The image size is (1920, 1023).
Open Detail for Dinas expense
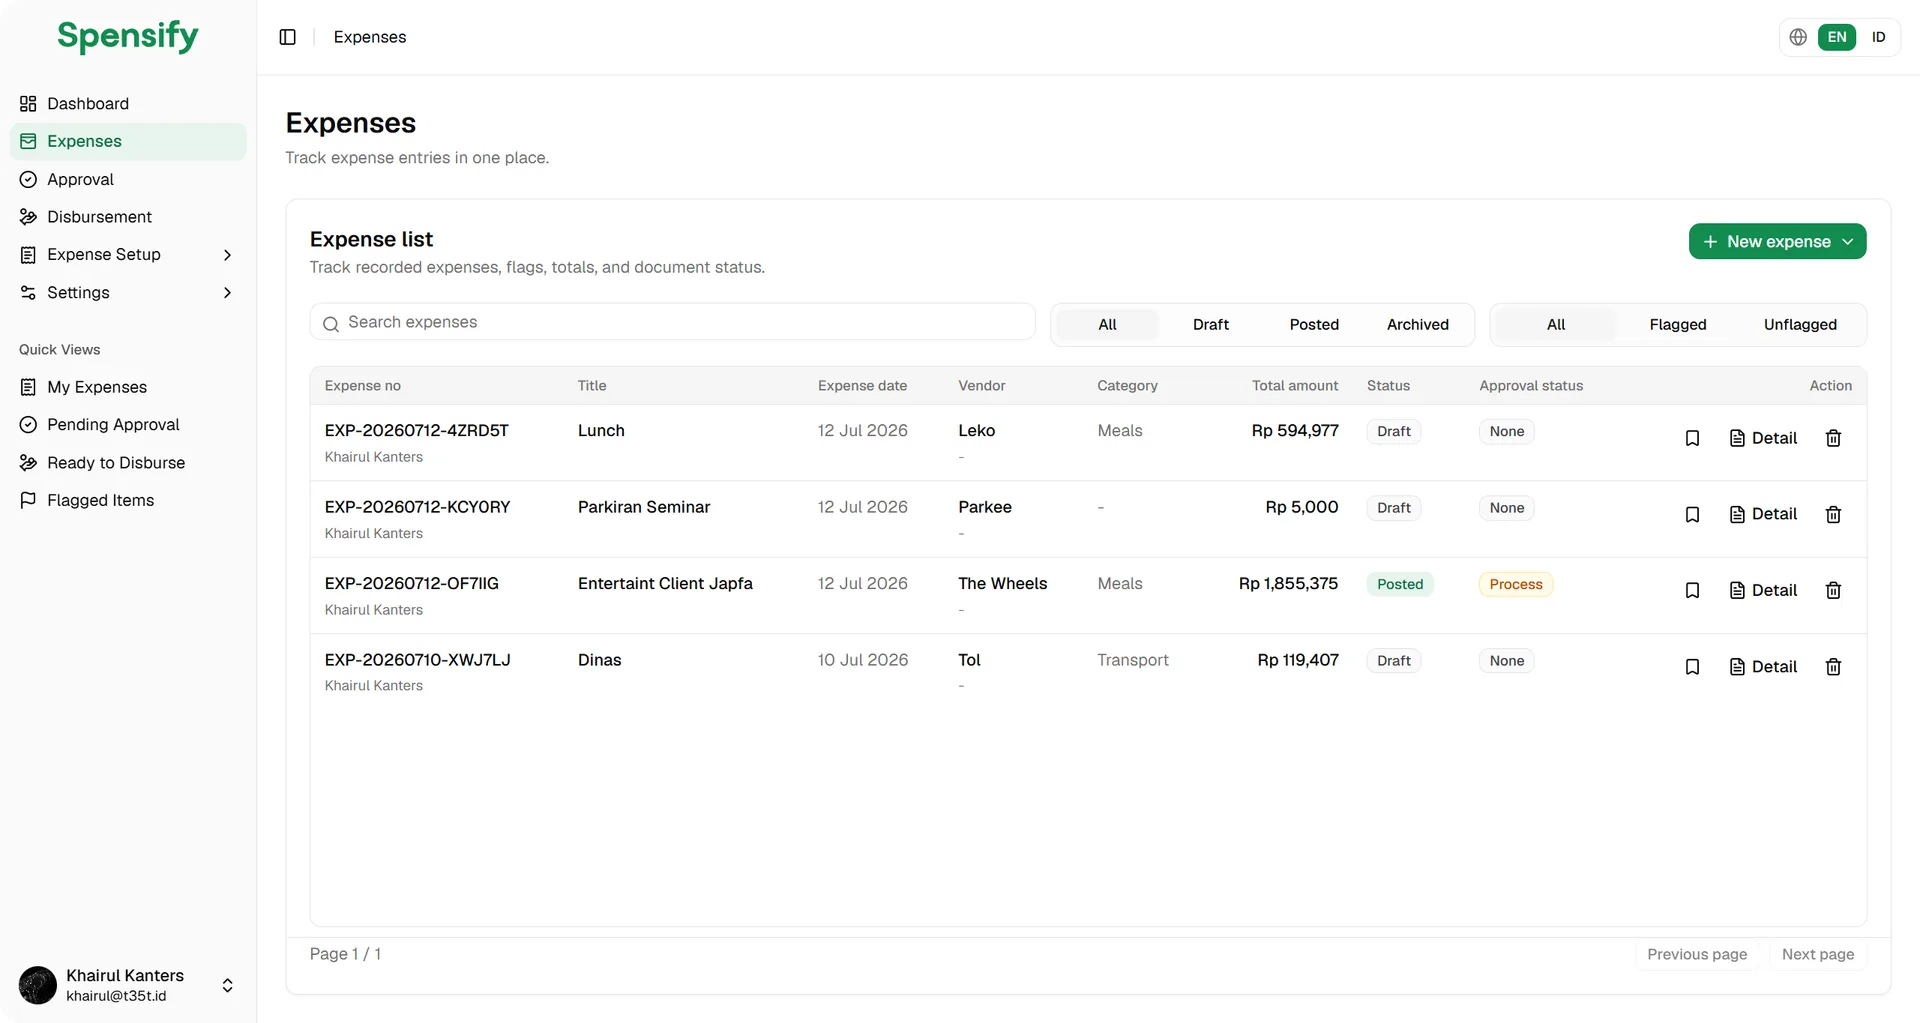1763,667
